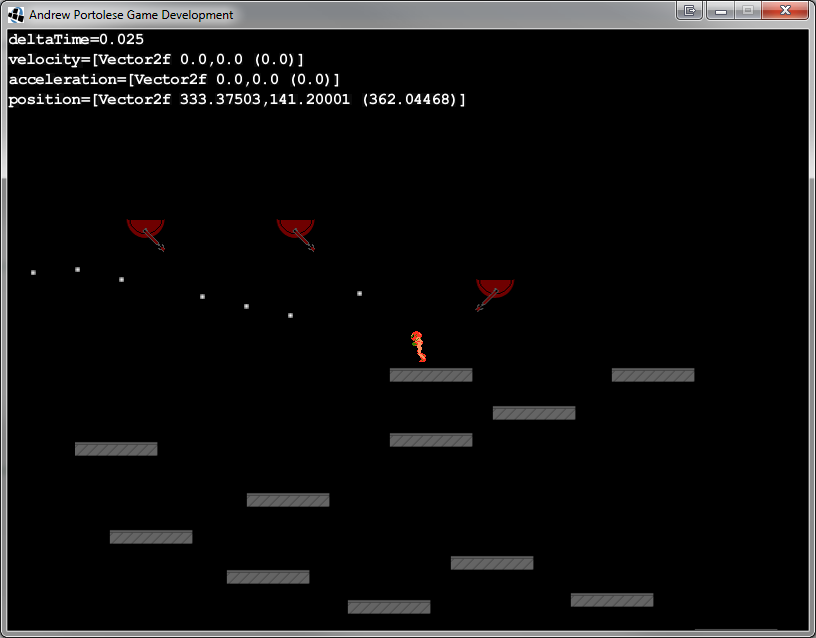Viewport: 816px width, 638px height.
Task: Click the leftmost red turret
Action: (146, 229)
